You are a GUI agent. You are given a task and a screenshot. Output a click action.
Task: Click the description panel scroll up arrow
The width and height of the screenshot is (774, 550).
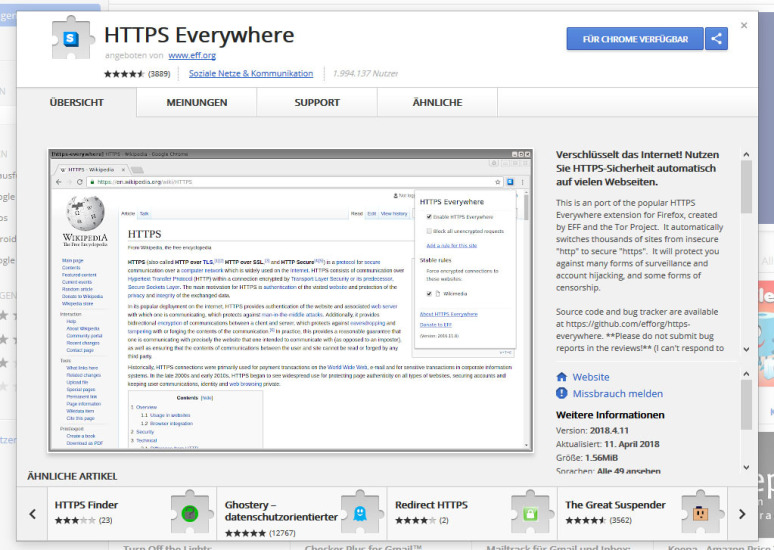coord(746,155)
